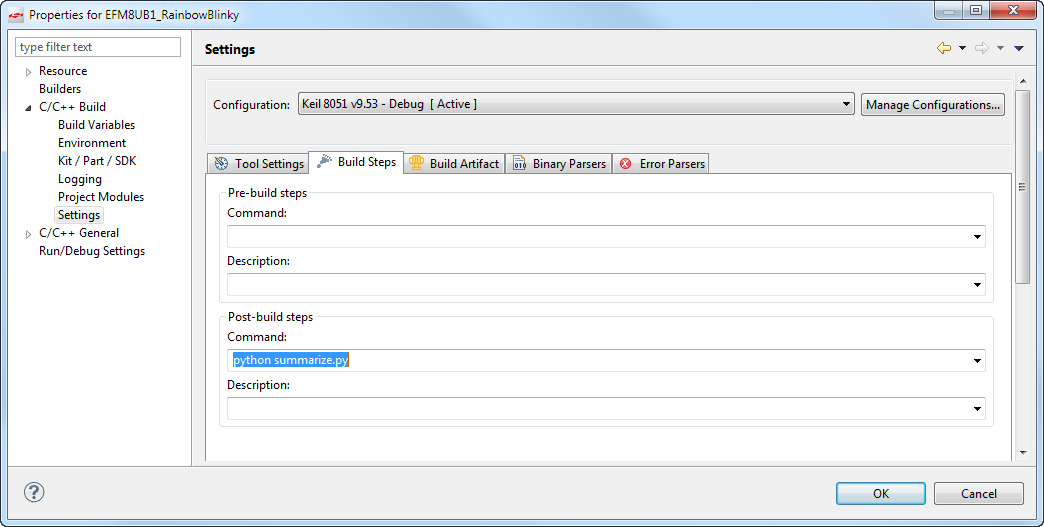Open the Error Parsers tab
Image resolution: width=1044 pixels, height=527 pixels.
(x=660, y=164)
